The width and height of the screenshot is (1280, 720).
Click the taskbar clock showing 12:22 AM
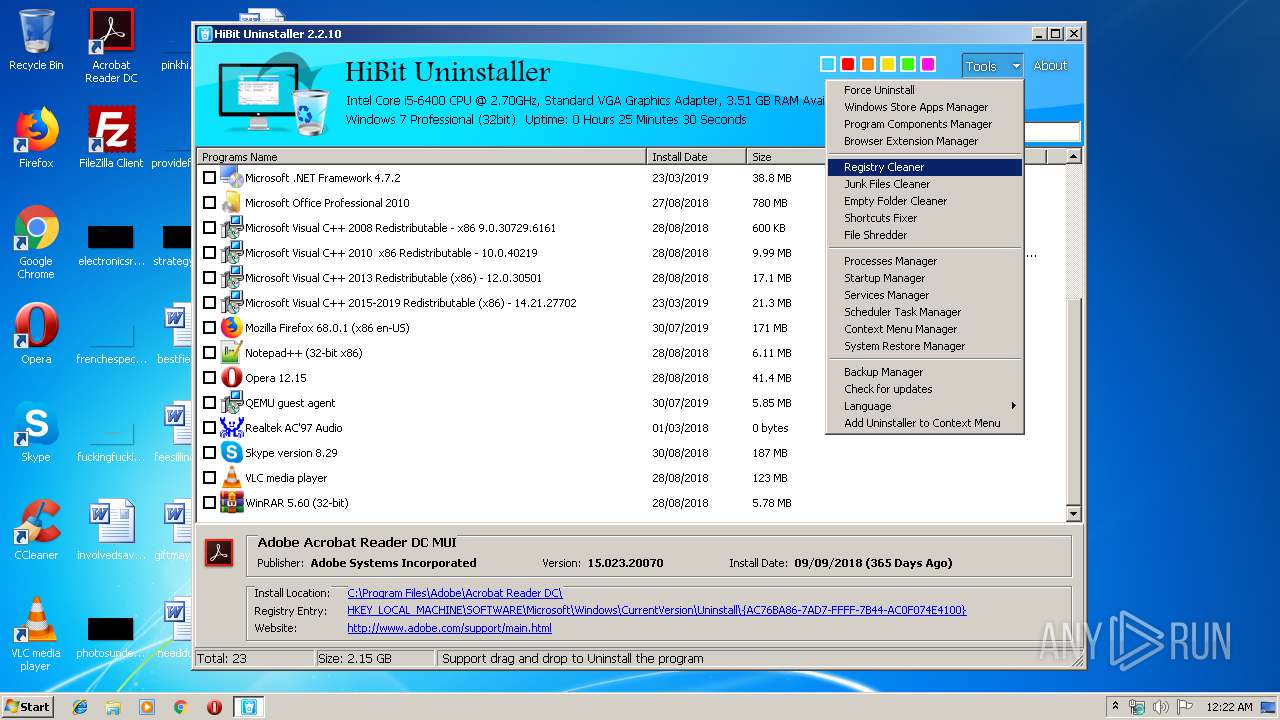(x=1229, y=707)
